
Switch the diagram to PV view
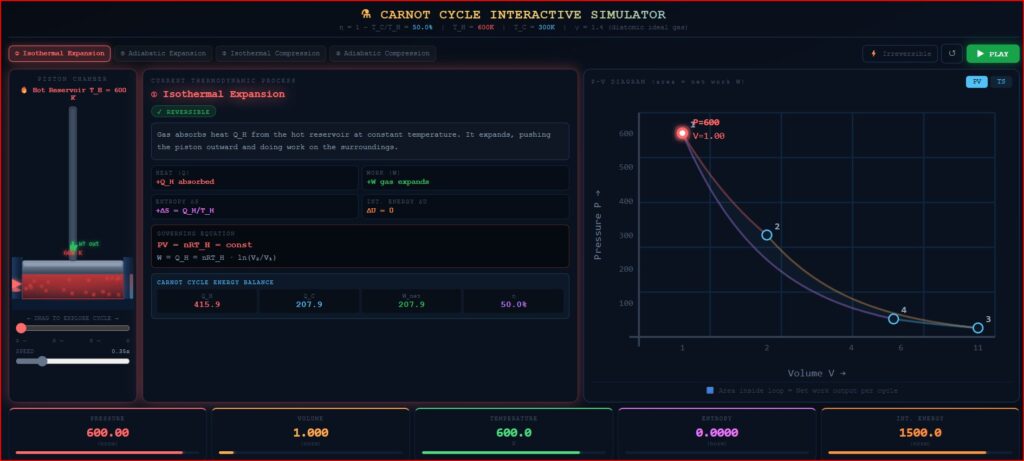click(976, 82)
